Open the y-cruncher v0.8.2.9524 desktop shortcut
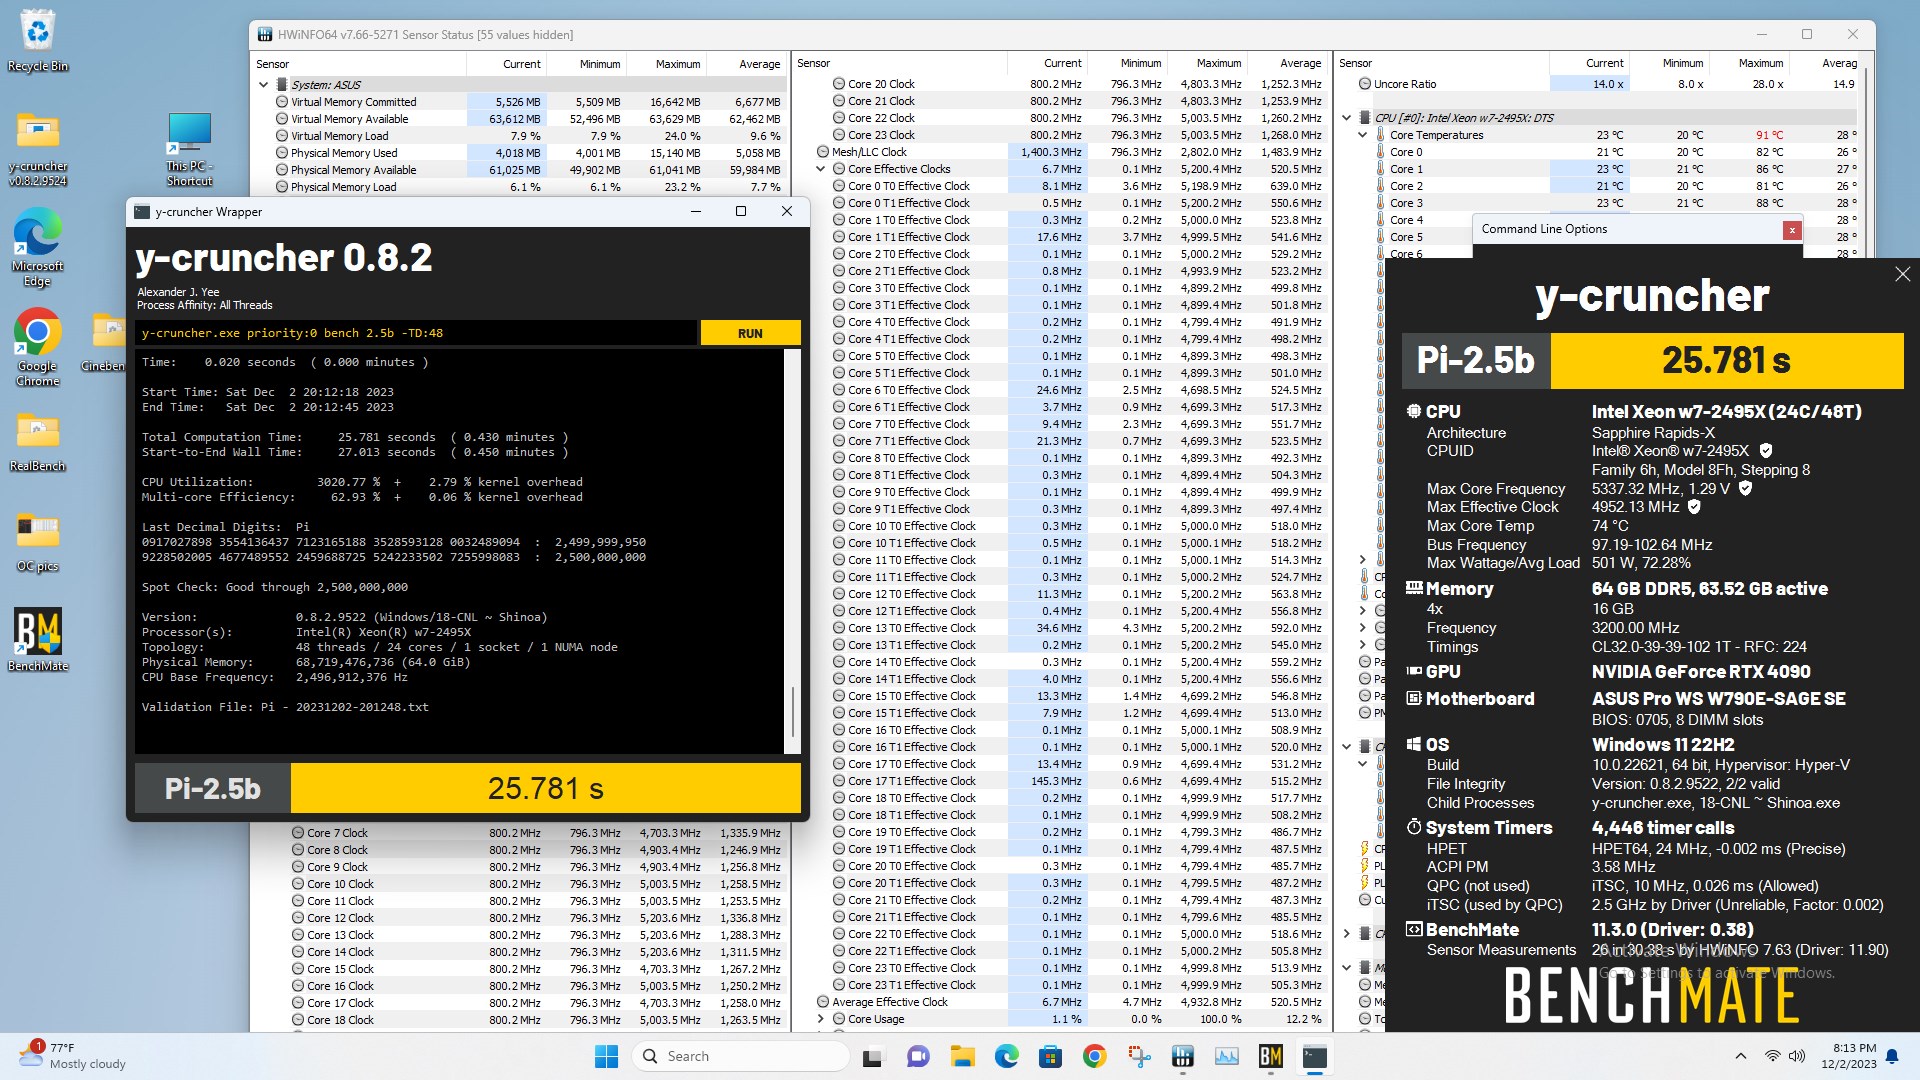The height and width of the screenshot is (1080, 1920). click(38, 148)
